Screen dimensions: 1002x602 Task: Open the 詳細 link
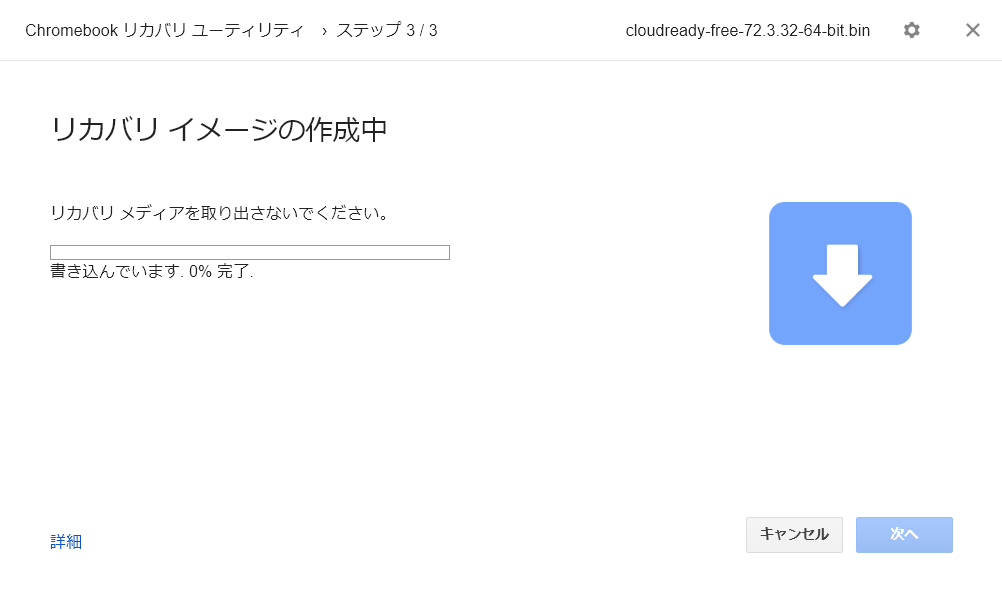coord(66,541)
